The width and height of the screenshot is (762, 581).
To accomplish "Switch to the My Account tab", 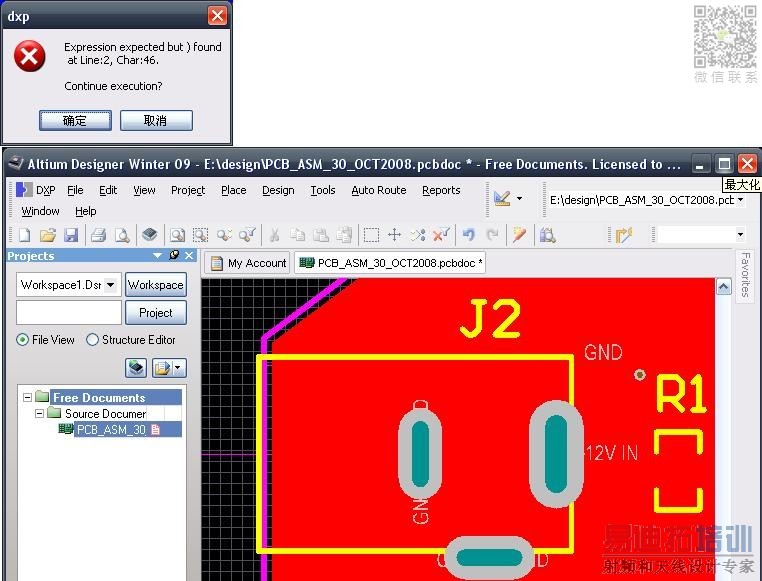I will click(248, 263).
